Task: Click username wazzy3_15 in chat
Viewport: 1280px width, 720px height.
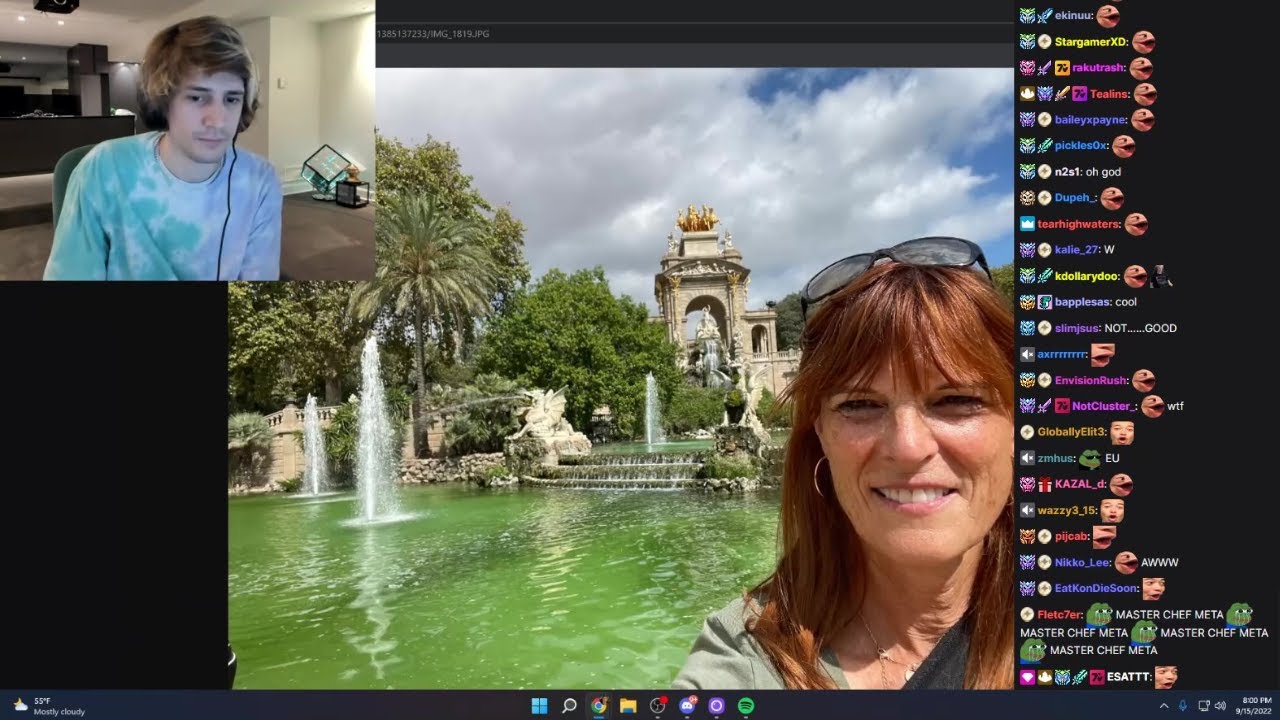Action: tap(1066, 510)
